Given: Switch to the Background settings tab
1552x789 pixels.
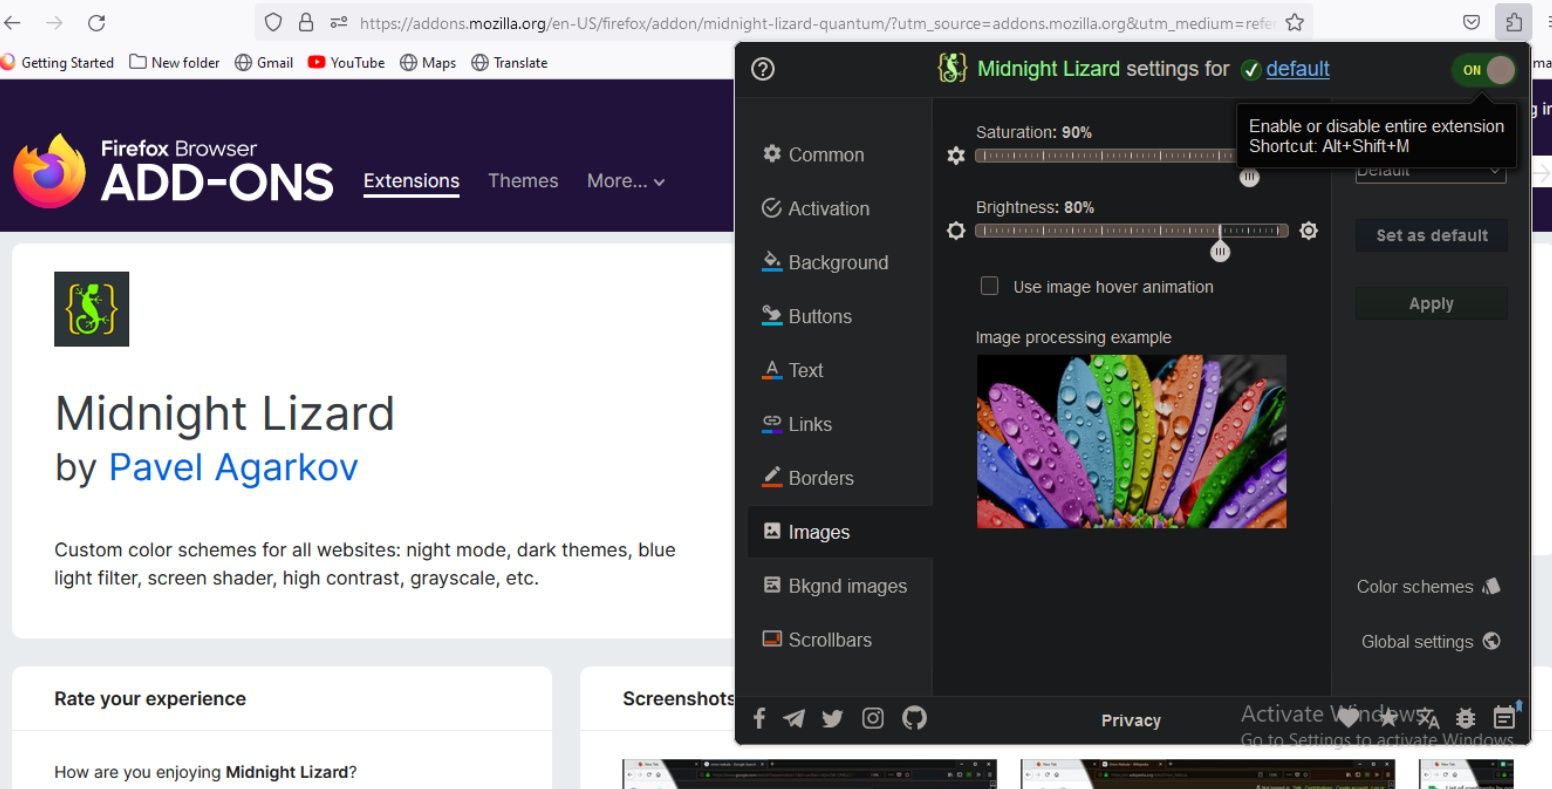Looking at the screenshot, I should [825, 262].
